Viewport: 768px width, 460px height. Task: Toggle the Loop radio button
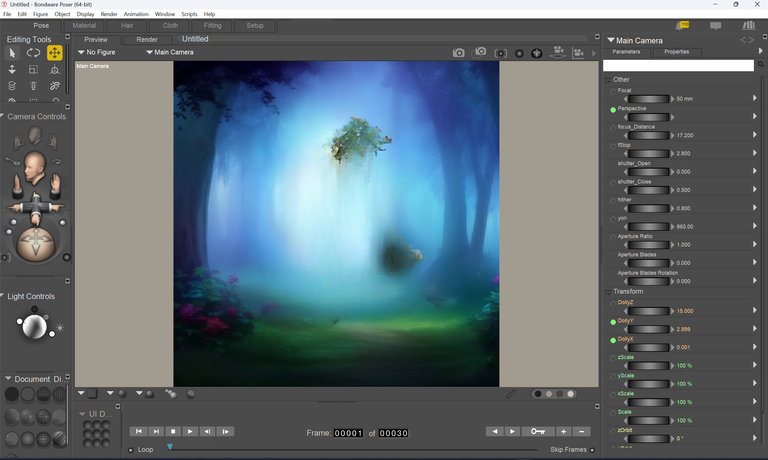[131, 450]
